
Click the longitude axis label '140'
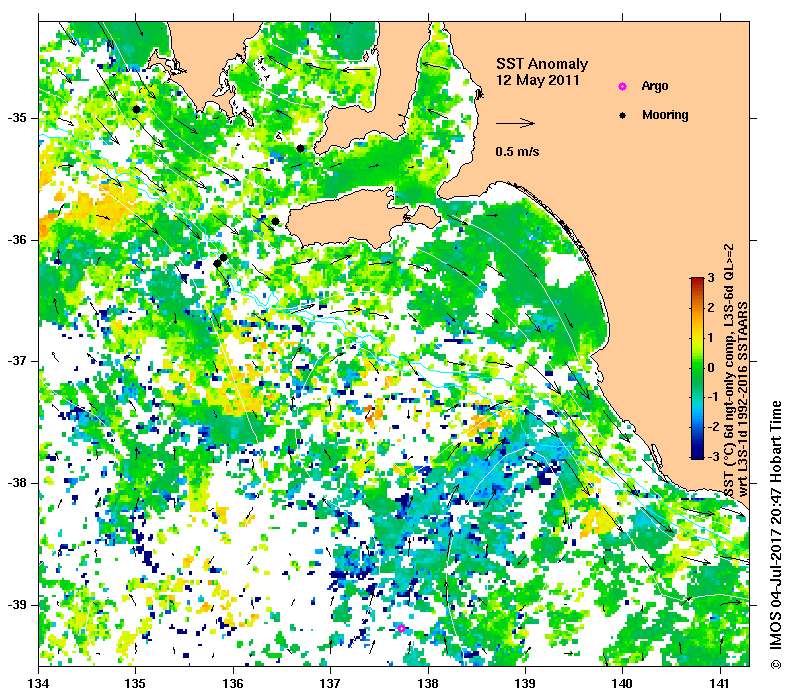coord(622,684)
